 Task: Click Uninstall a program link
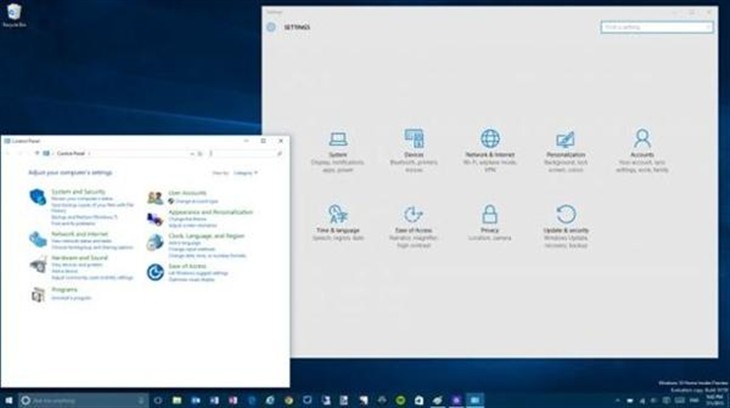tap(72, 298)
